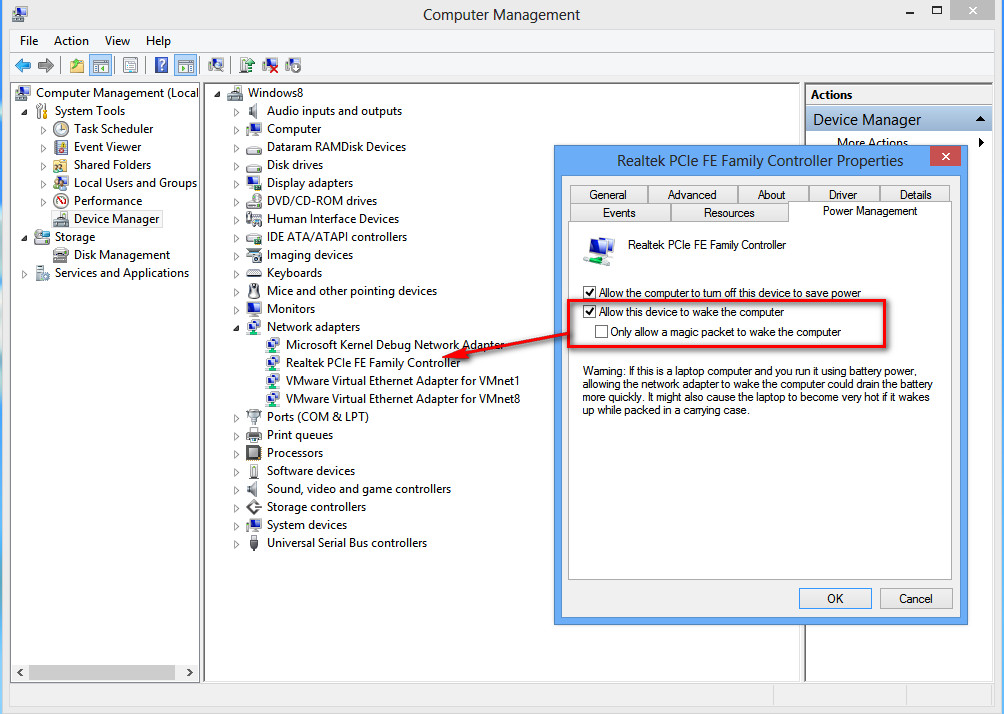1004x714 pixels.
Task: Click the Back arrow in the toolbar
Action: click(23, 65)
